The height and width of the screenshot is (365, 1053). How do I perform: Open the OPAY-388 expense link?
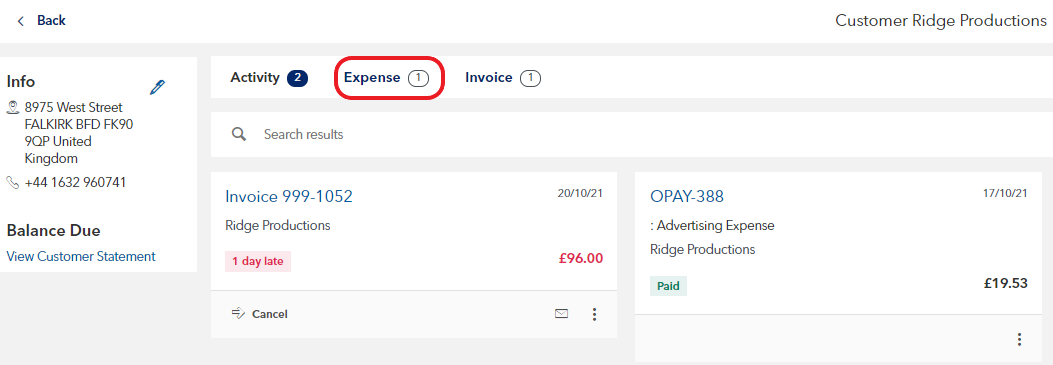pyautogui.click(x=687, y=196)
